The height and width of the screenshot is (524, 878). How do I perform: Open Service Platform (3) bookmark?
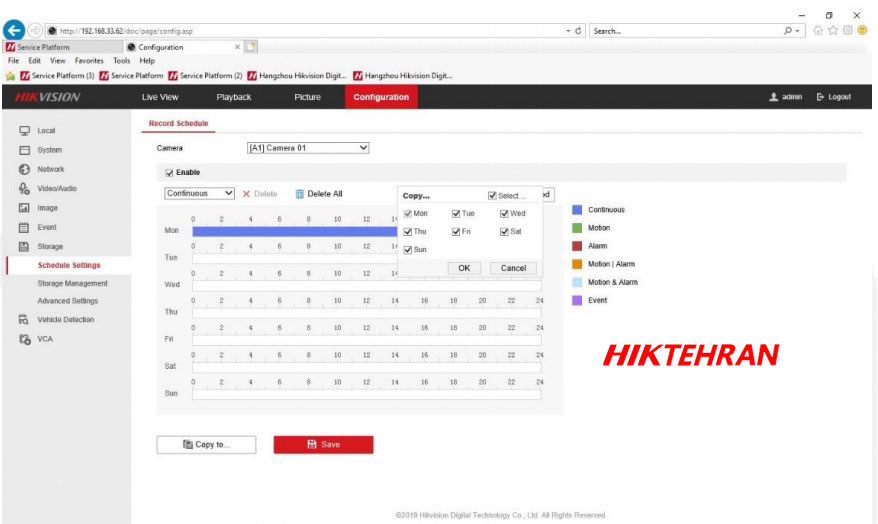click(x=57, y=76)
